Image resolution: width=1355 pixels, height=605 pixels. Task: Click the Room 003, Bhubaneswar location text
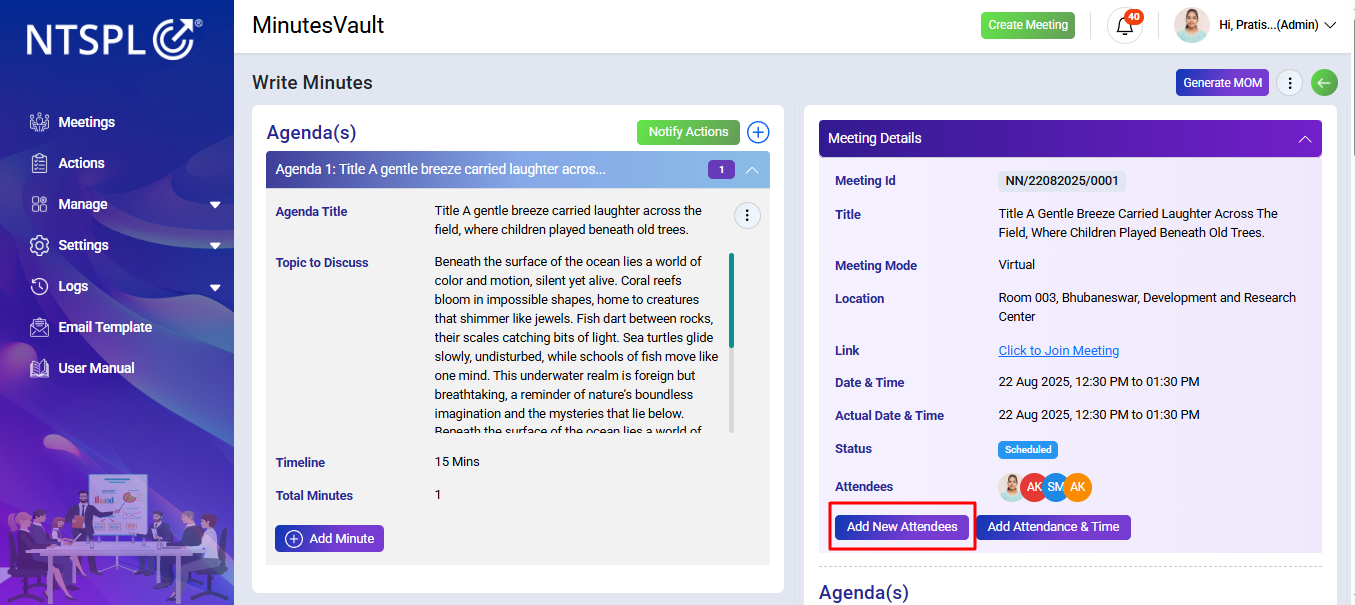(x=1147, y=307)
